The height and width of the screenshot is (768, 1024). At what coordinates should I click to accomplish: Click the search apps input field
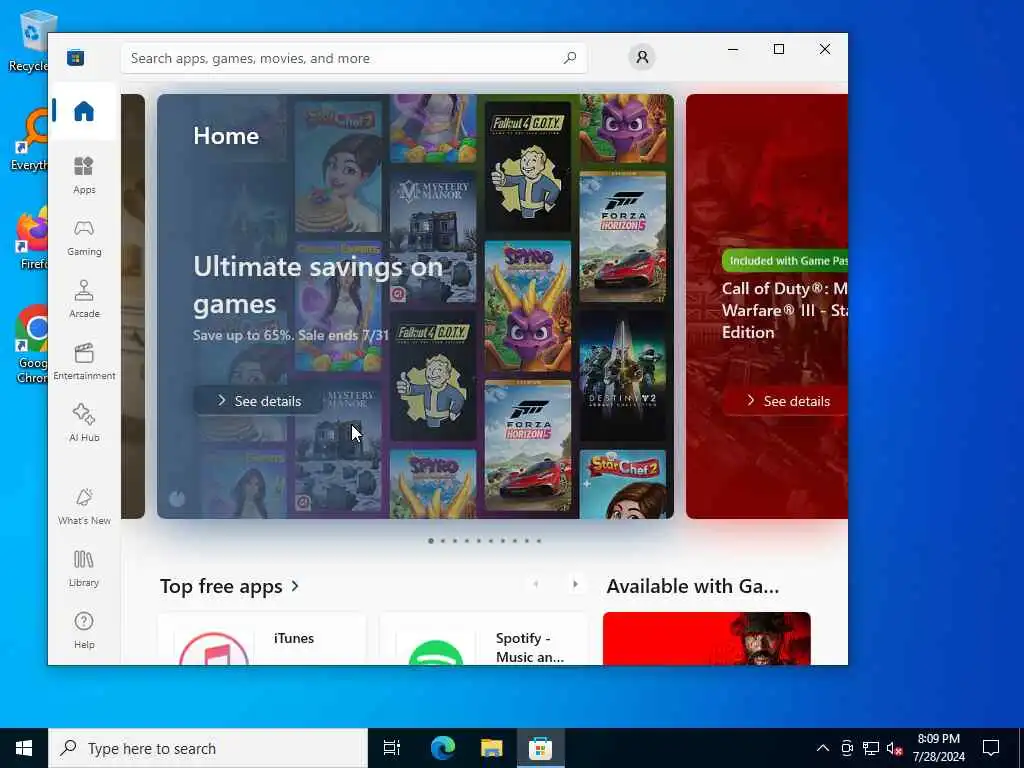coord(353,58)
